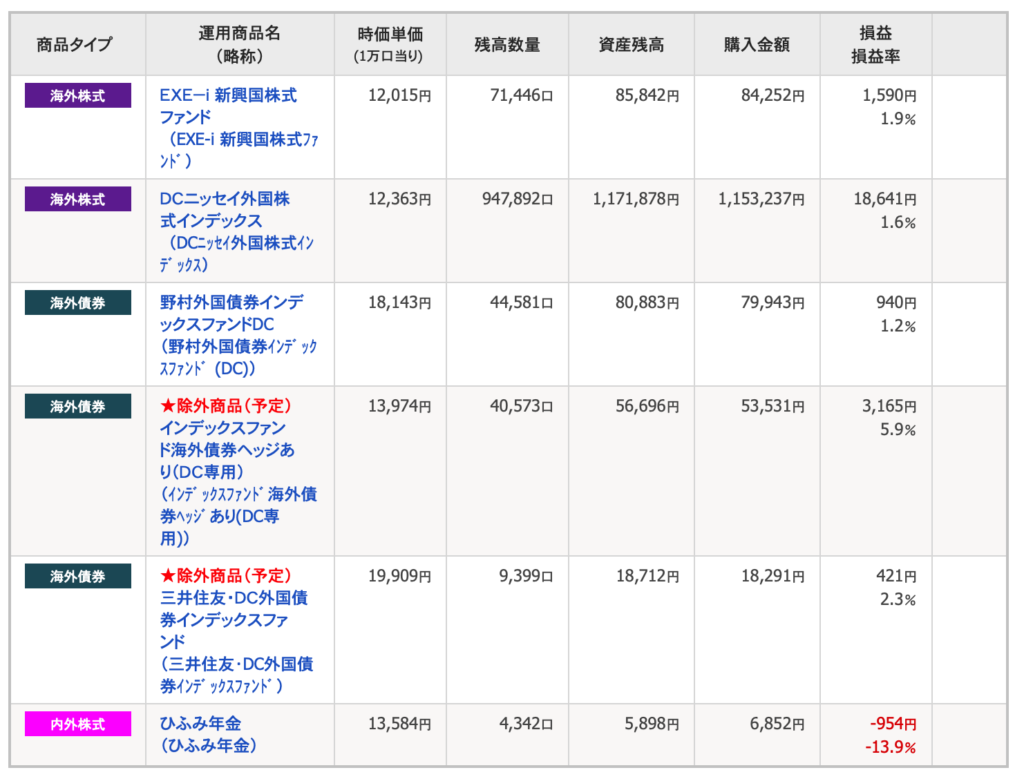Image resolution: width=1024 pixels, height=779 pixels.
Task: Select the purchase amount 6,852円
Action: pyautogui.click(x=777, y=723)
